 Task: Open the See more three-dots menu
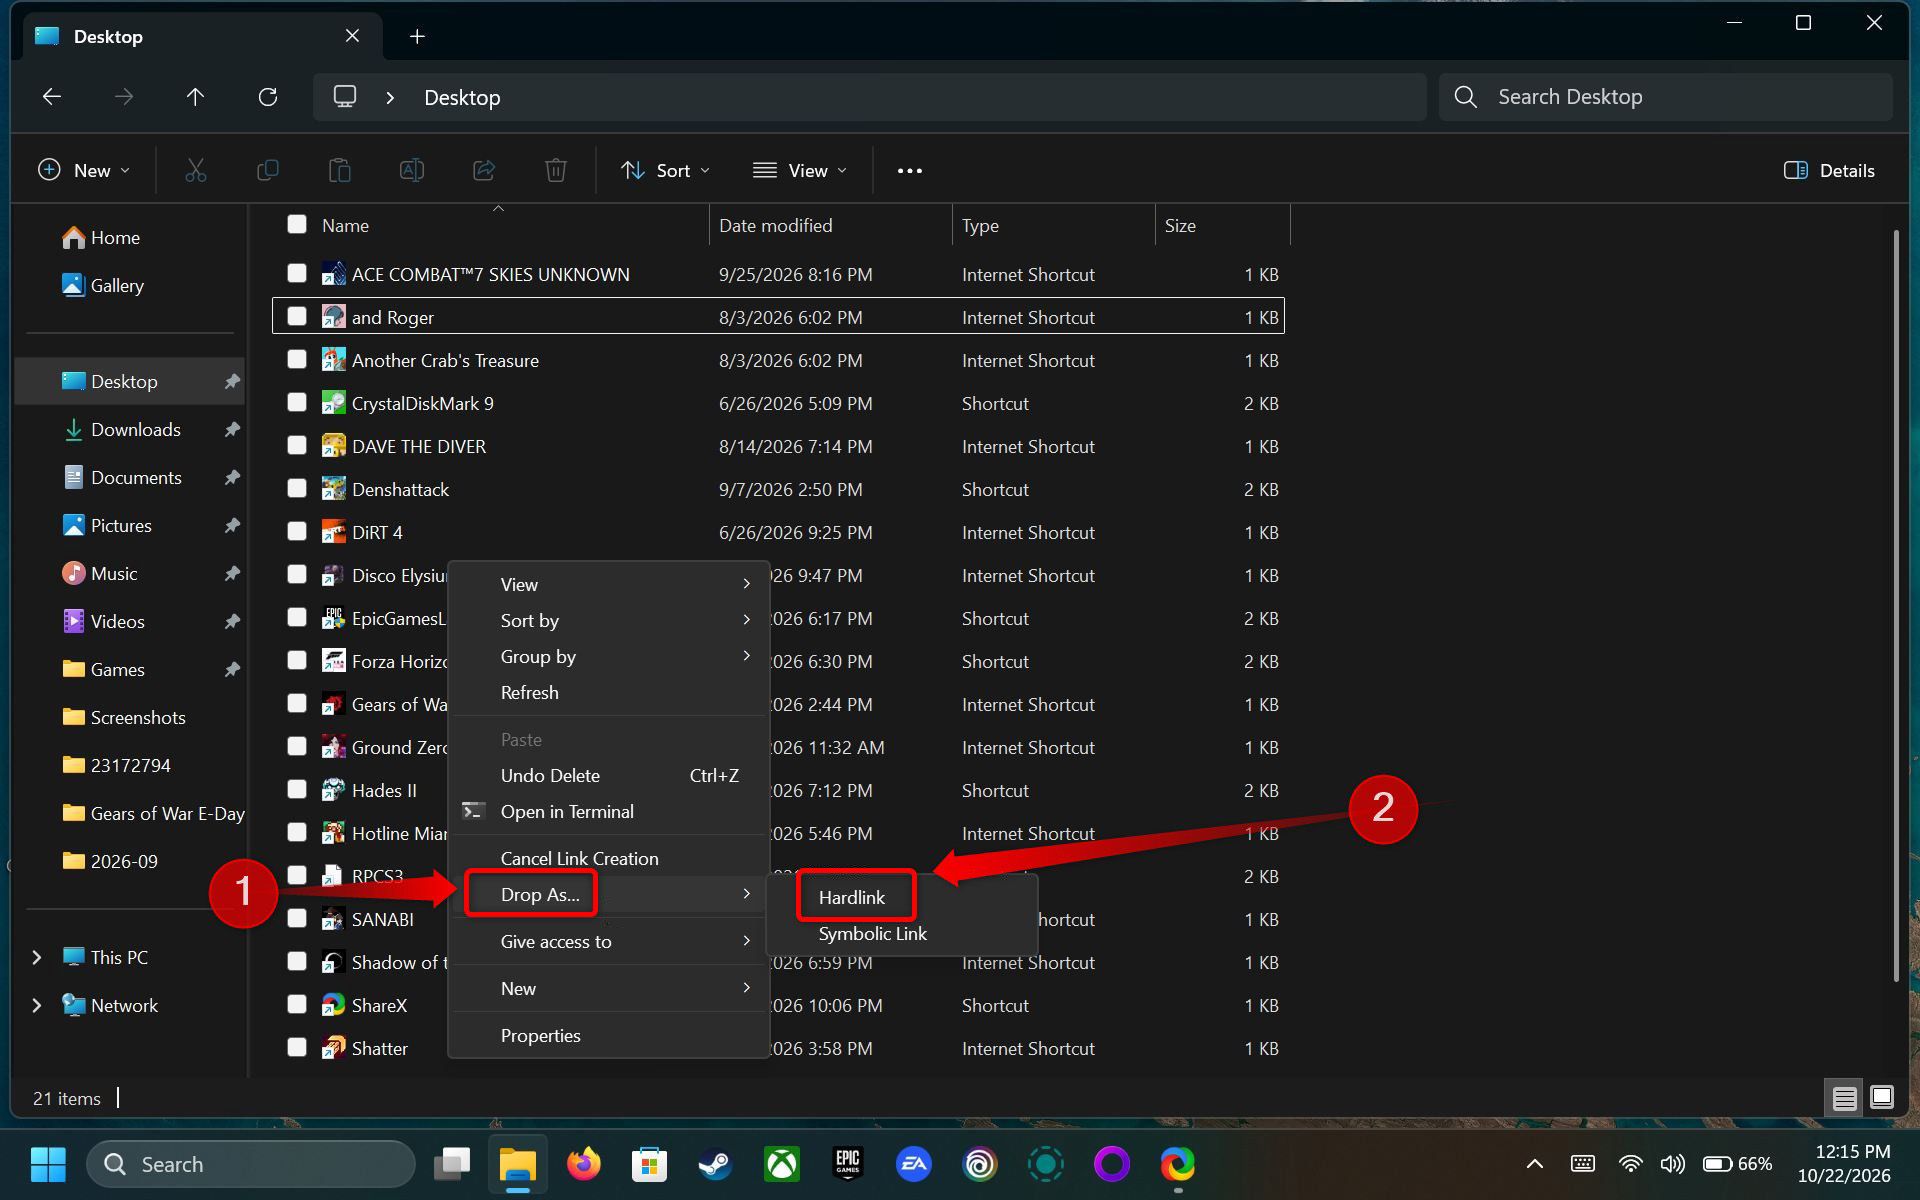pyautogui.click(x=910, y=171)
